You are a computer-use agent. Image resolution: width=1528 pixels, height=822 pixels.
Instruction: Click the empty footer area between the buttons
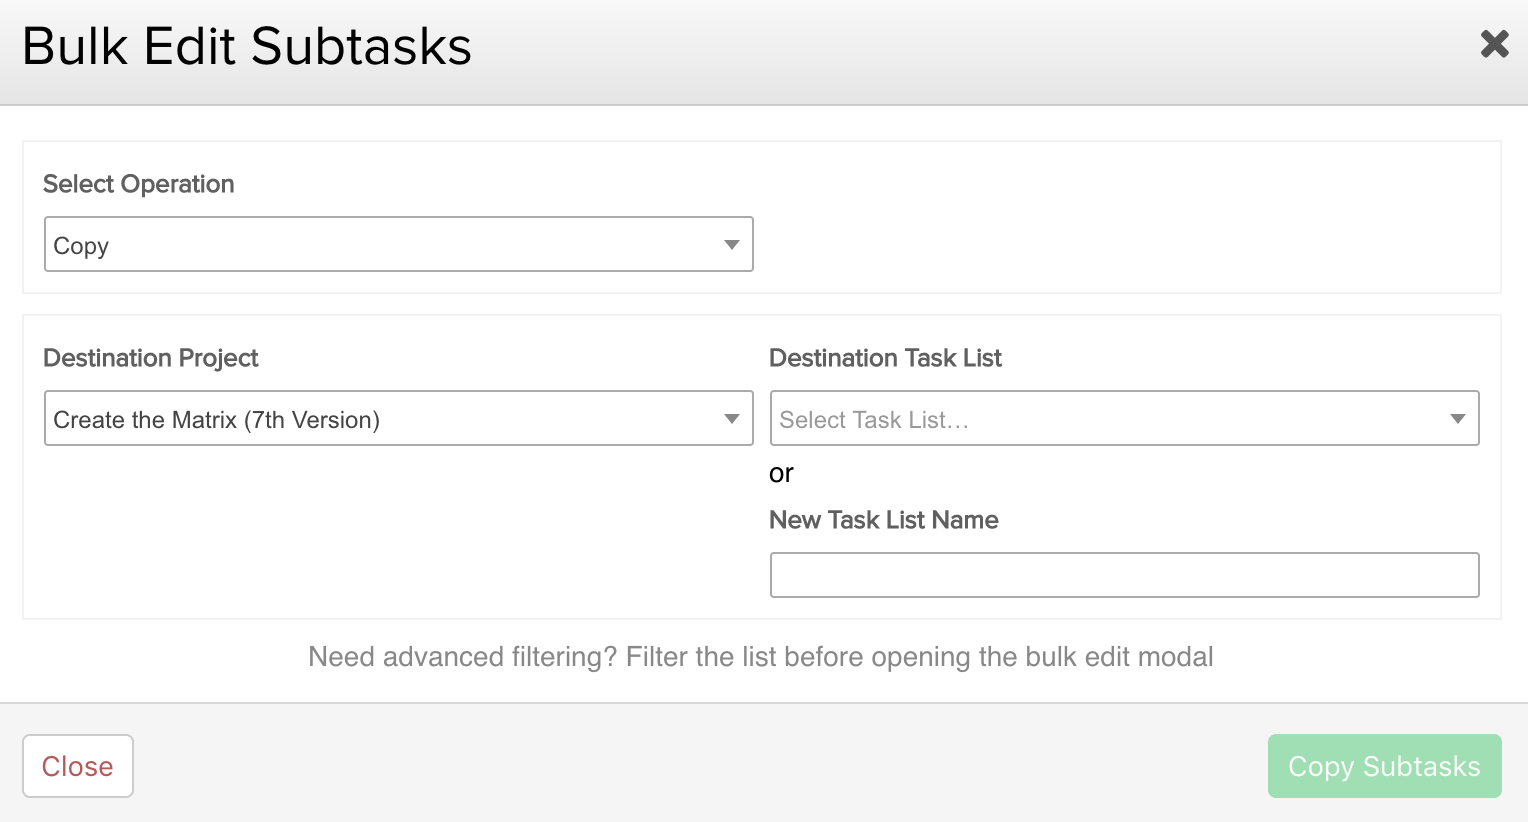(x=700, y=766)
